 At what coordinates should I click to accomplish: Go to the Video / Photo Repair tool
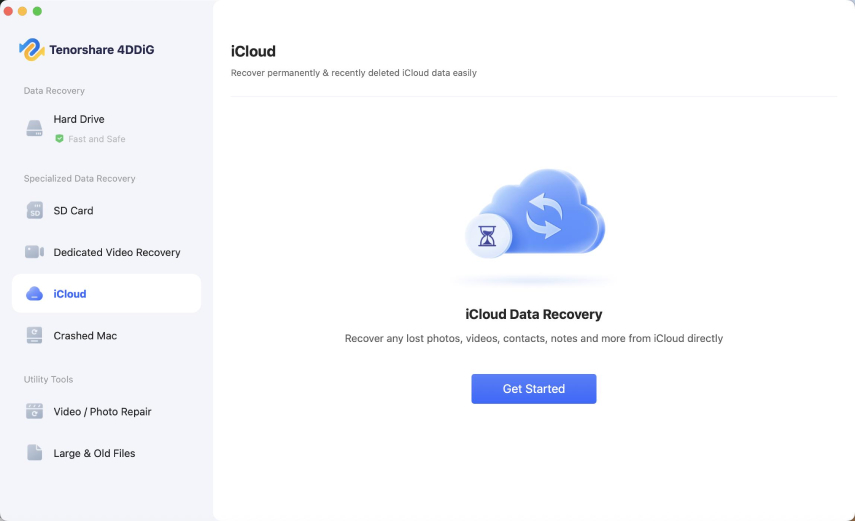(102, 412)
